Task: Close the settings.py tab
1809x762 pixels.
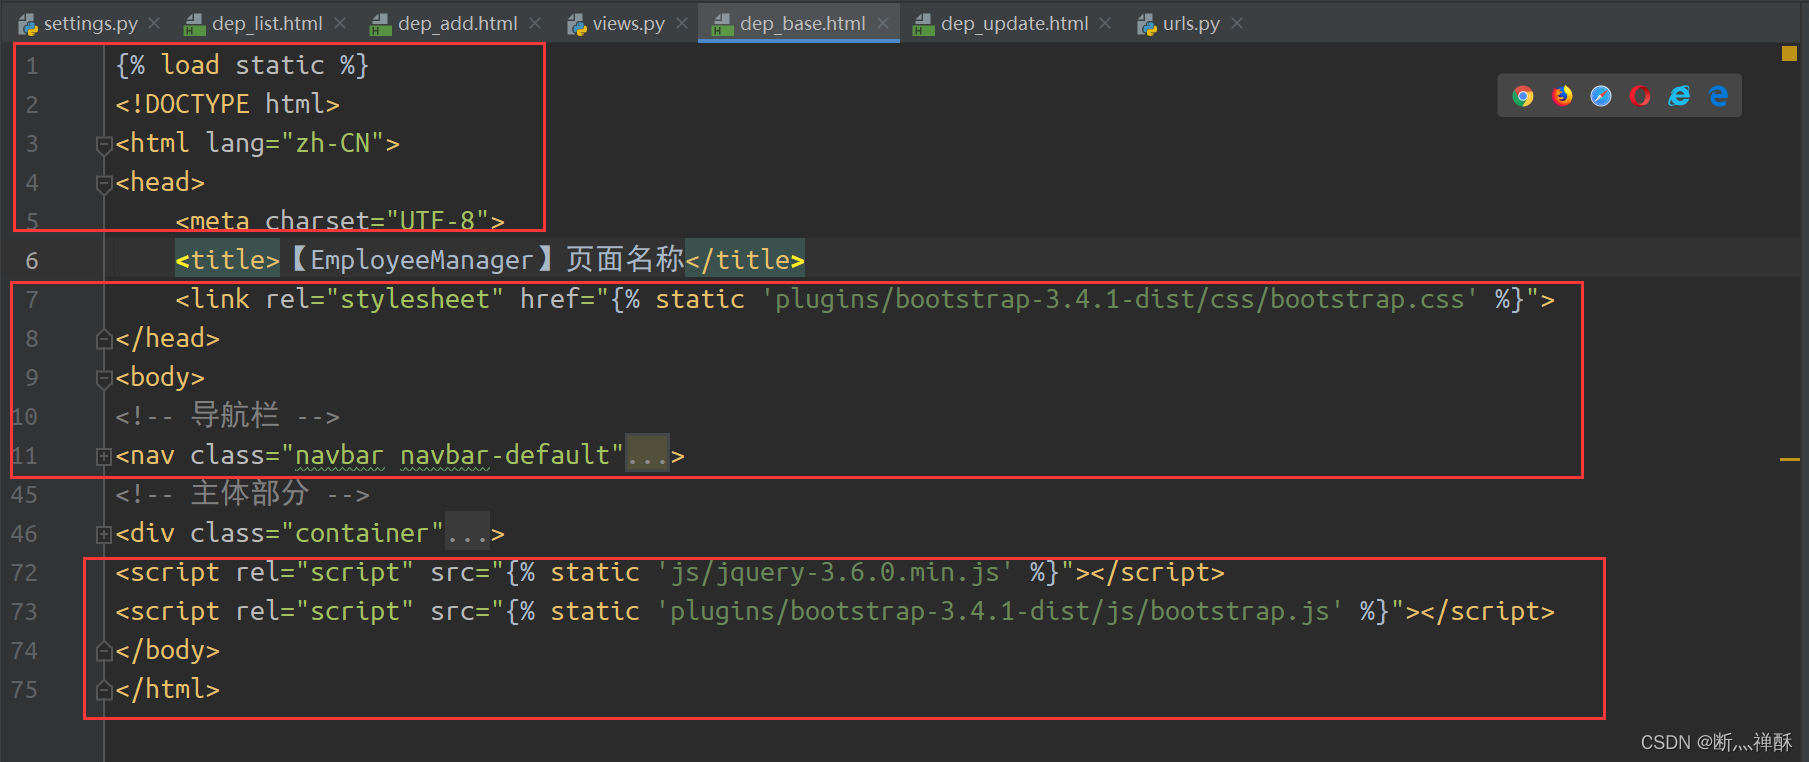Action: 154,23
